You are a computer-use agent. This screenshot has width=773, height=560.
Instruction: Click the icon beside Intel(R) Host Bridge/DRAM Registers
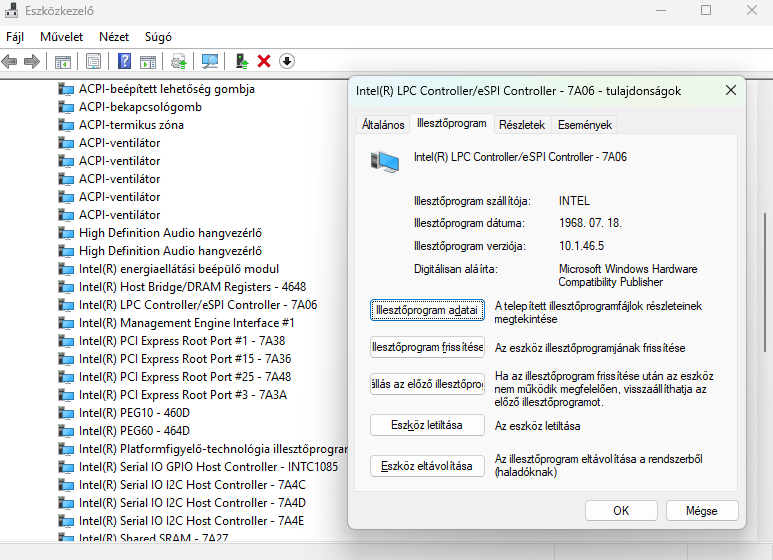tap(66, 287)
